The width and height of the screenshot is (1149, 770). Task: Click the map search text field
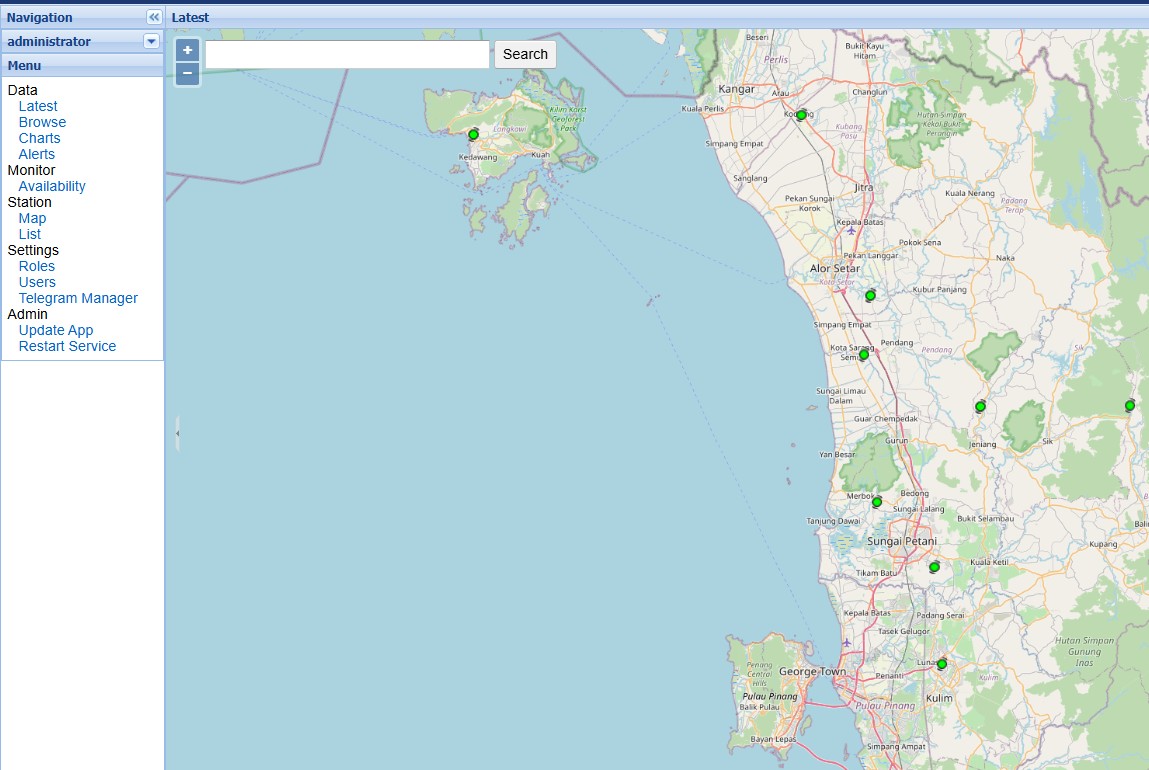tap(347, 55)
